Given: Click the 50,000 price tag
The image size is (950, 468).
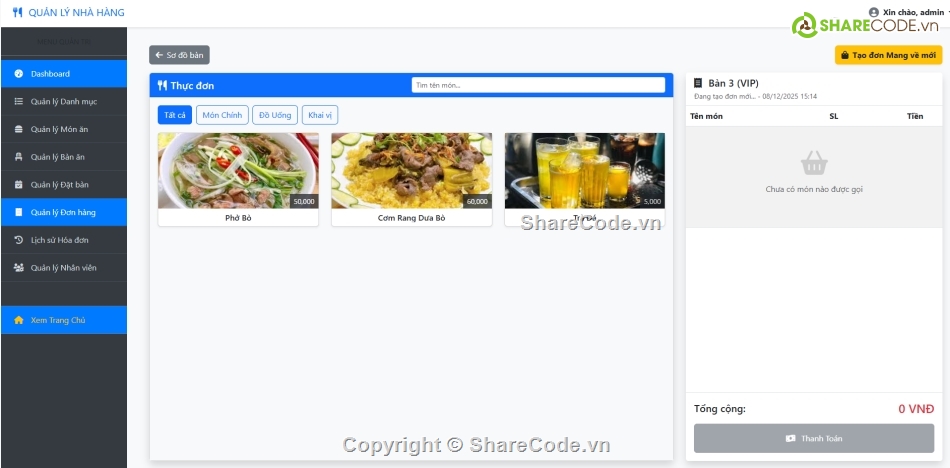Looking at the screenshot, I should pyautogui.click(x=304, y=202).
